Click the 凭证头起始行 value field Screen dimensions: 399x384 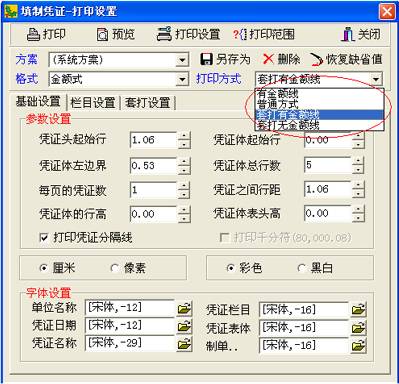click(153, 140)
